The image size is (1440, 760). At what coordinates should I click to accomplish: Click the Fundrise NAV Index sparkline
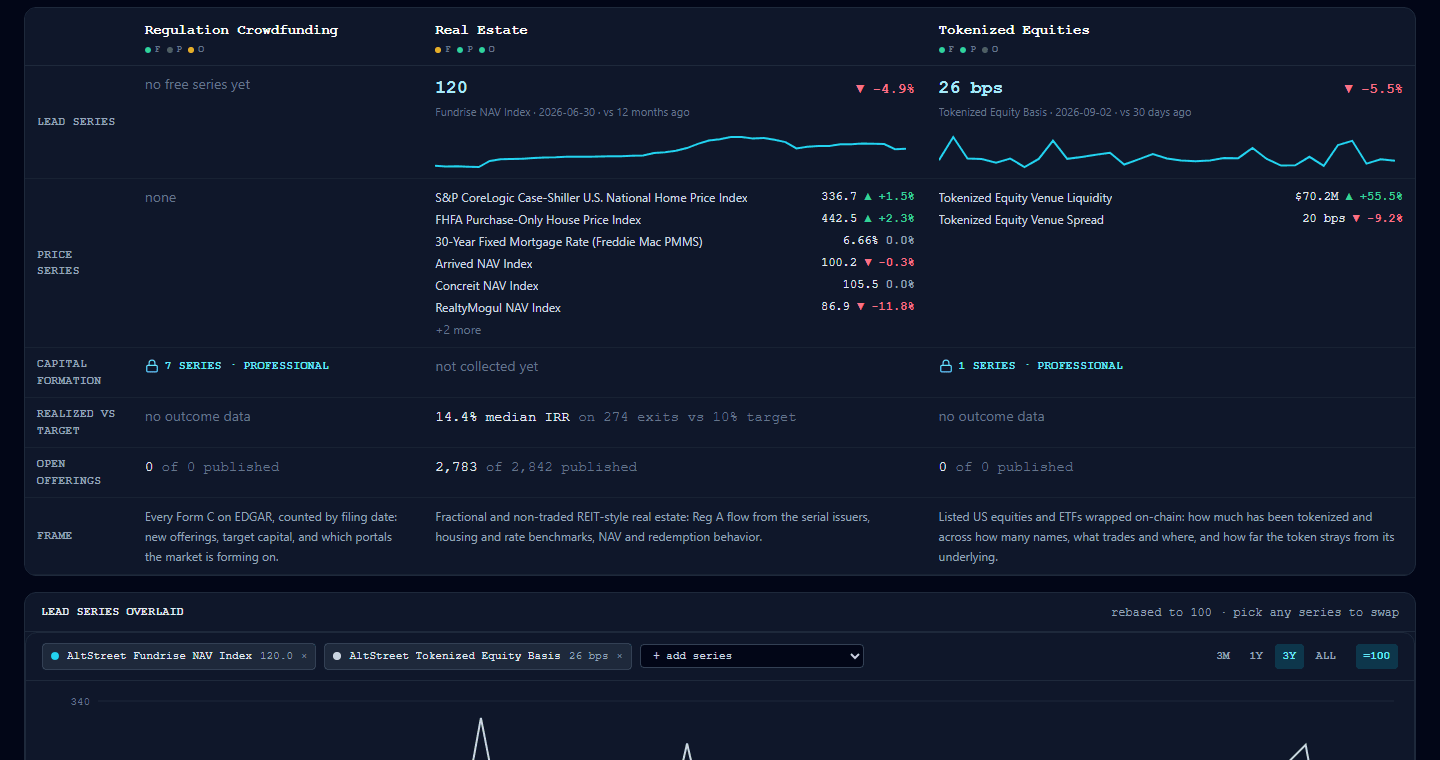coord(671,151)
